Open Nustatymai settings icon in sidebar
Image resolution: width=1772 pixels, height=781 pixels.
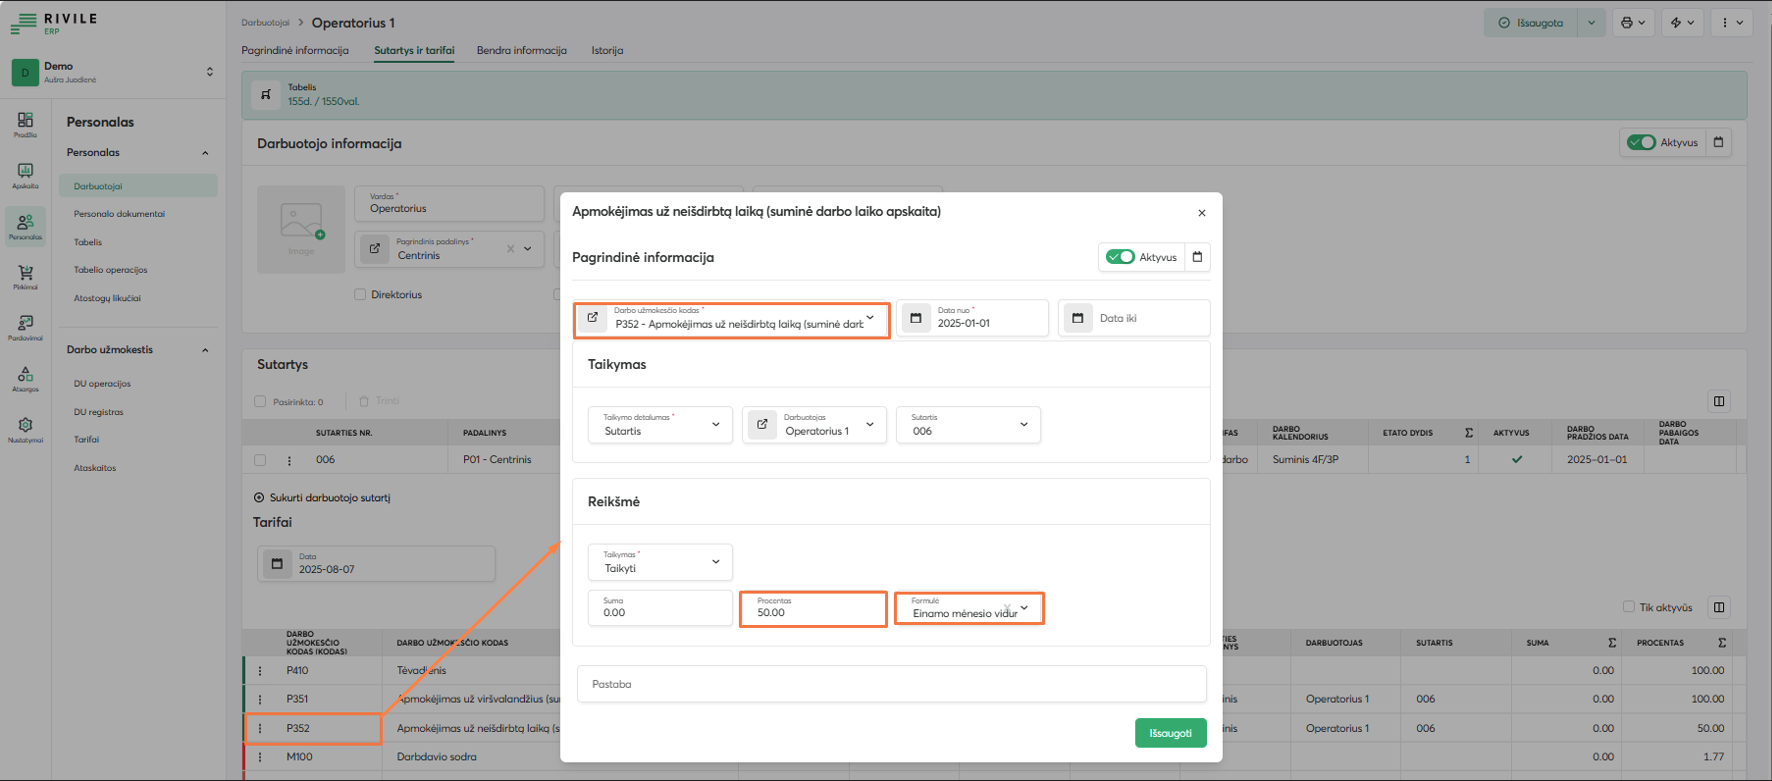coord(25,428)
